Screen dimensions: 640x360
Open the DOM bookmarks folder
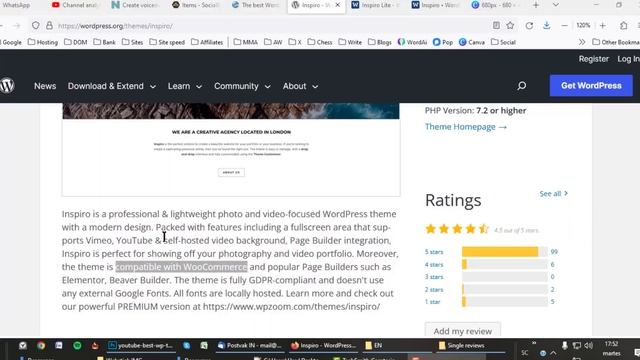point(76,42)
